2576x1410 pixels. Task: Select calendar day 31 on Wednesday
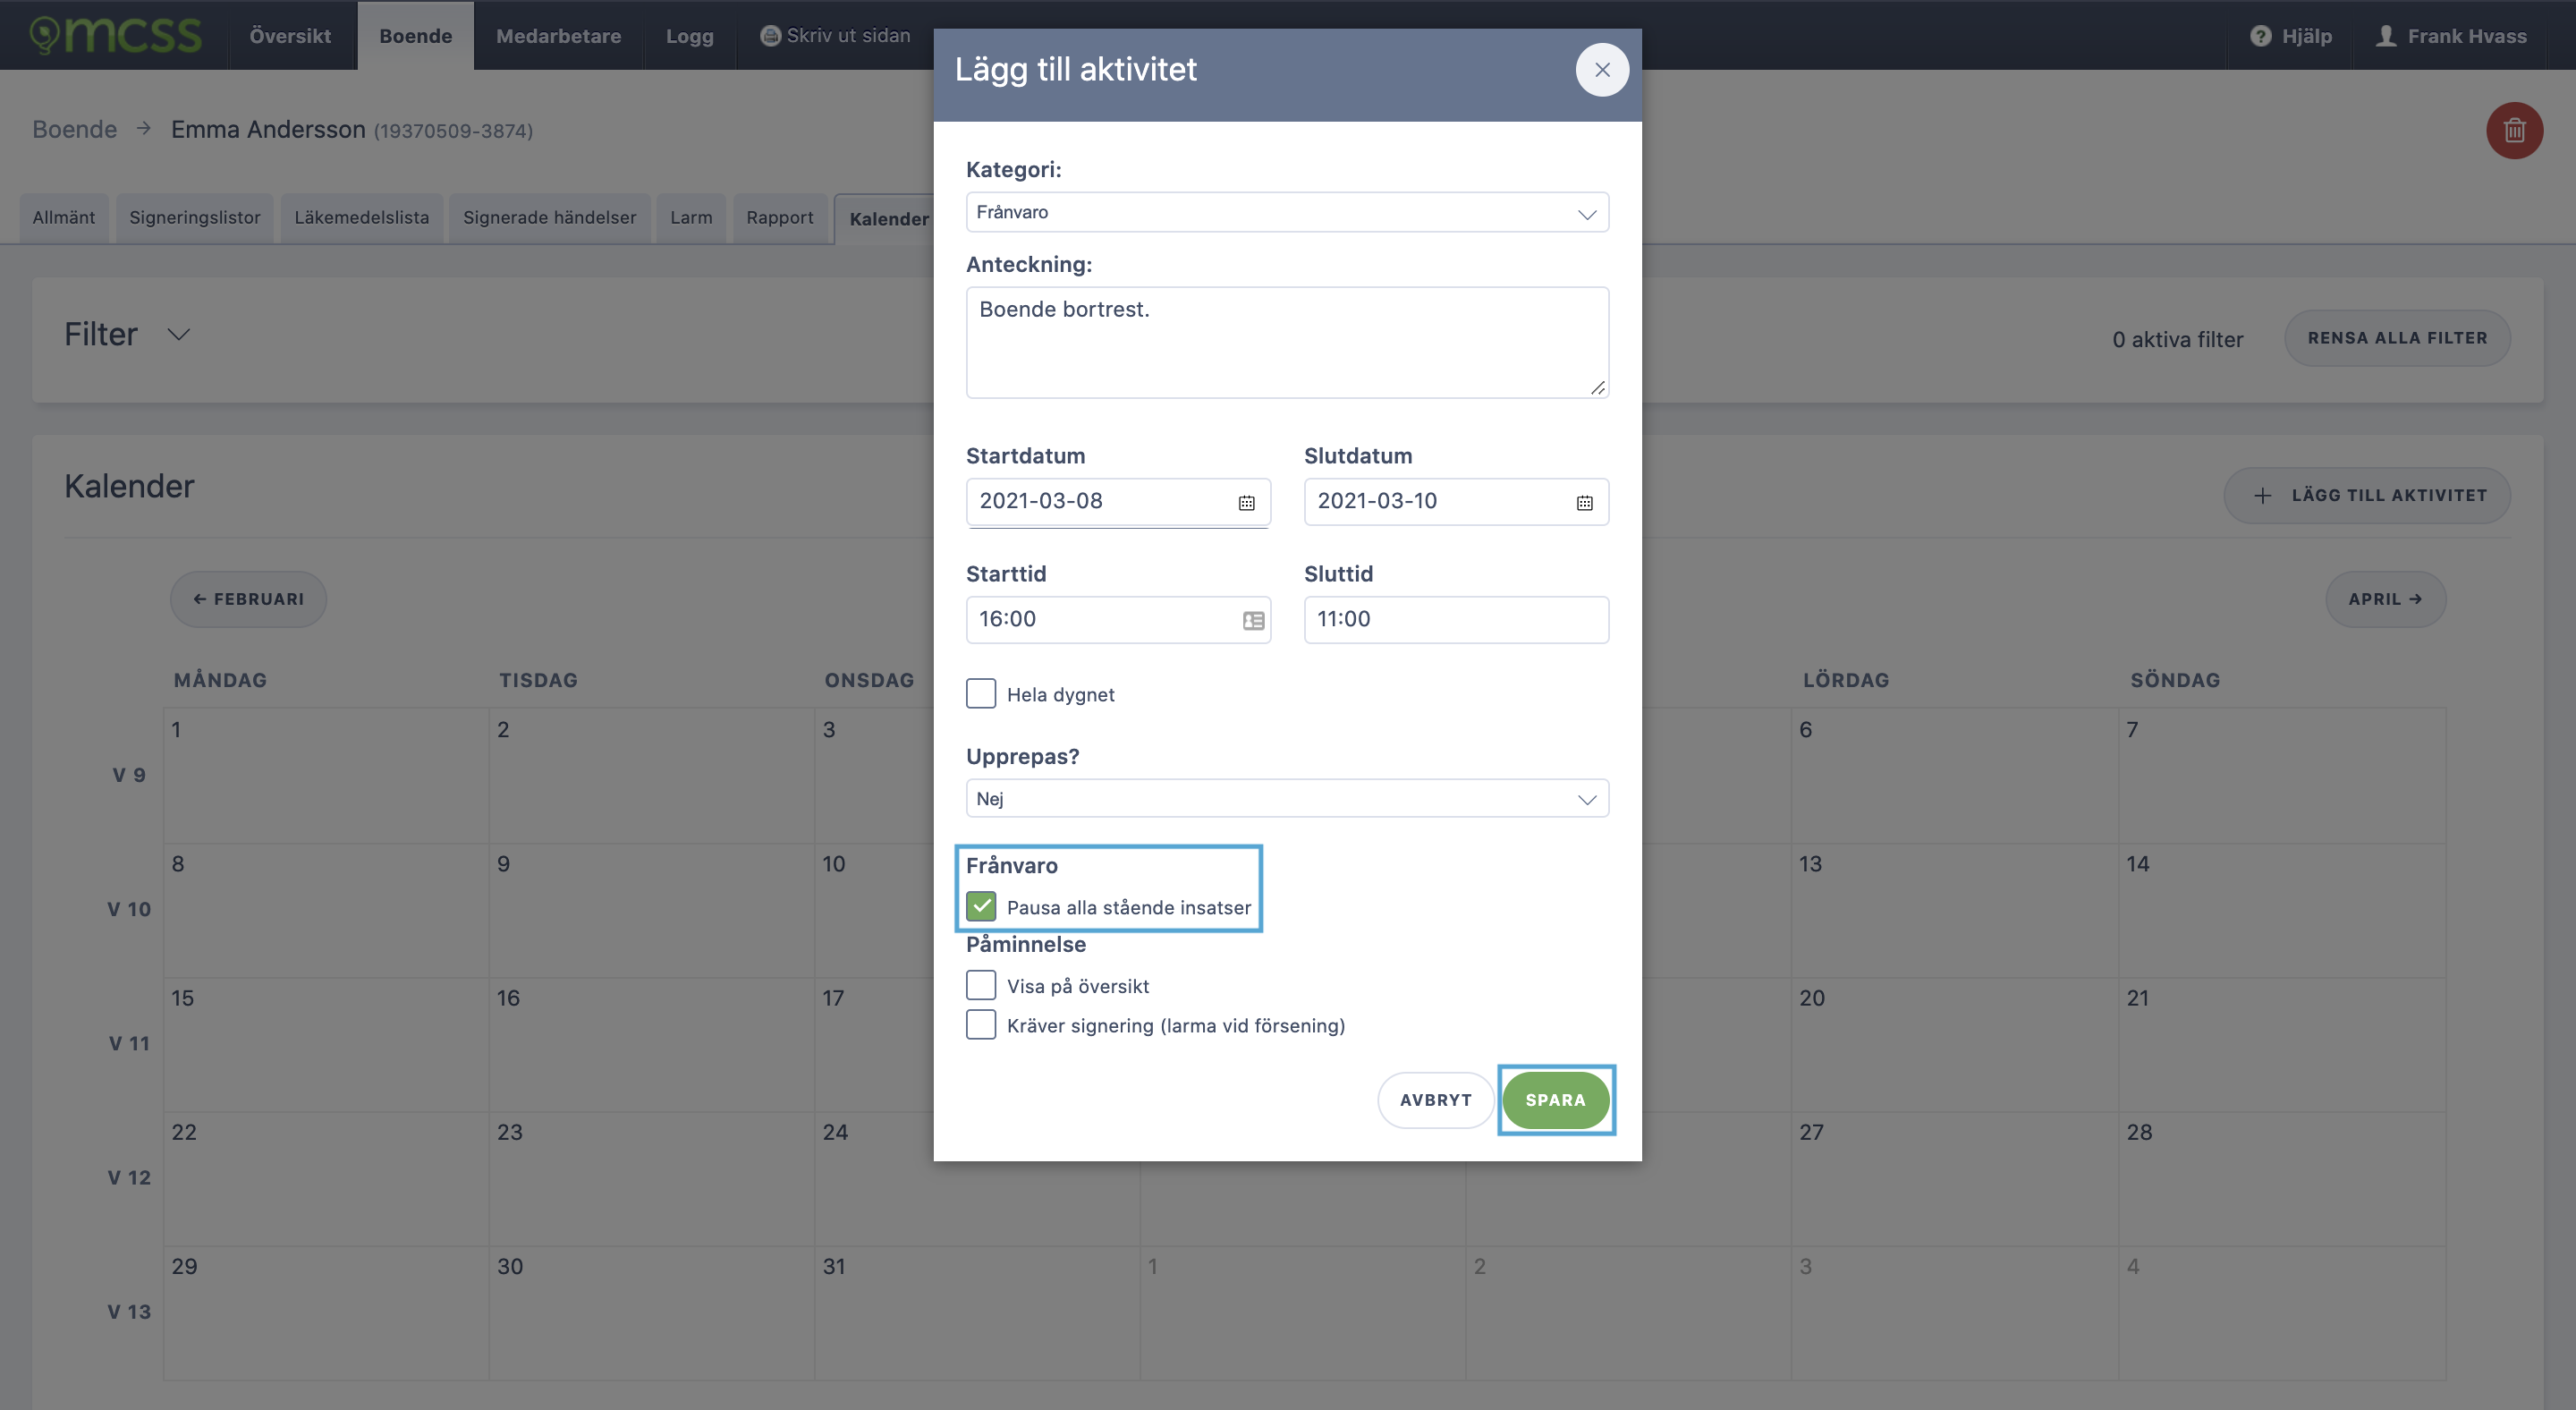click(977, 1313)
